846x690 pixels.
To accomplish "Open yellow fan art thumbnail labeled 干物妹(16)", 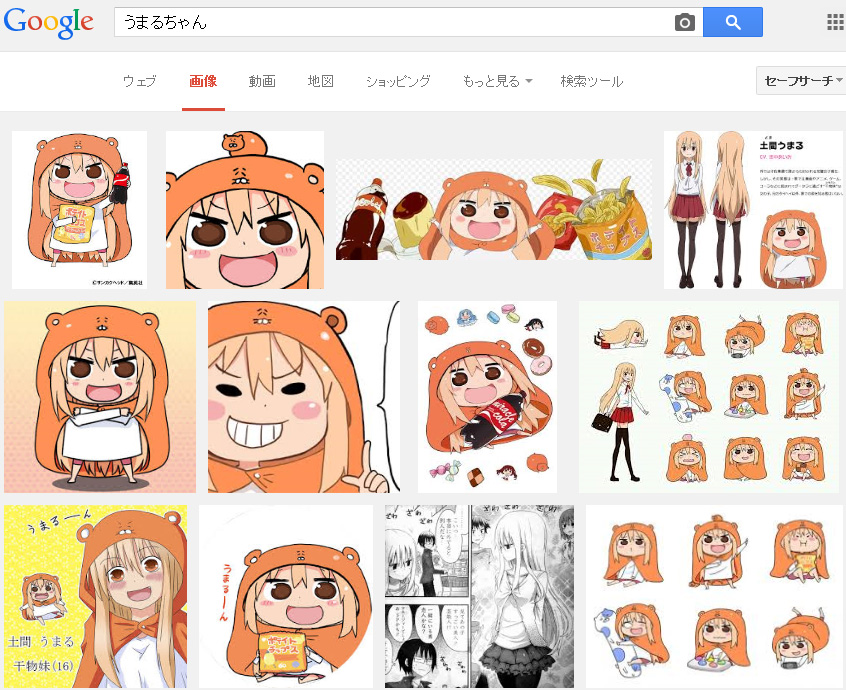I will pos(95,597).
